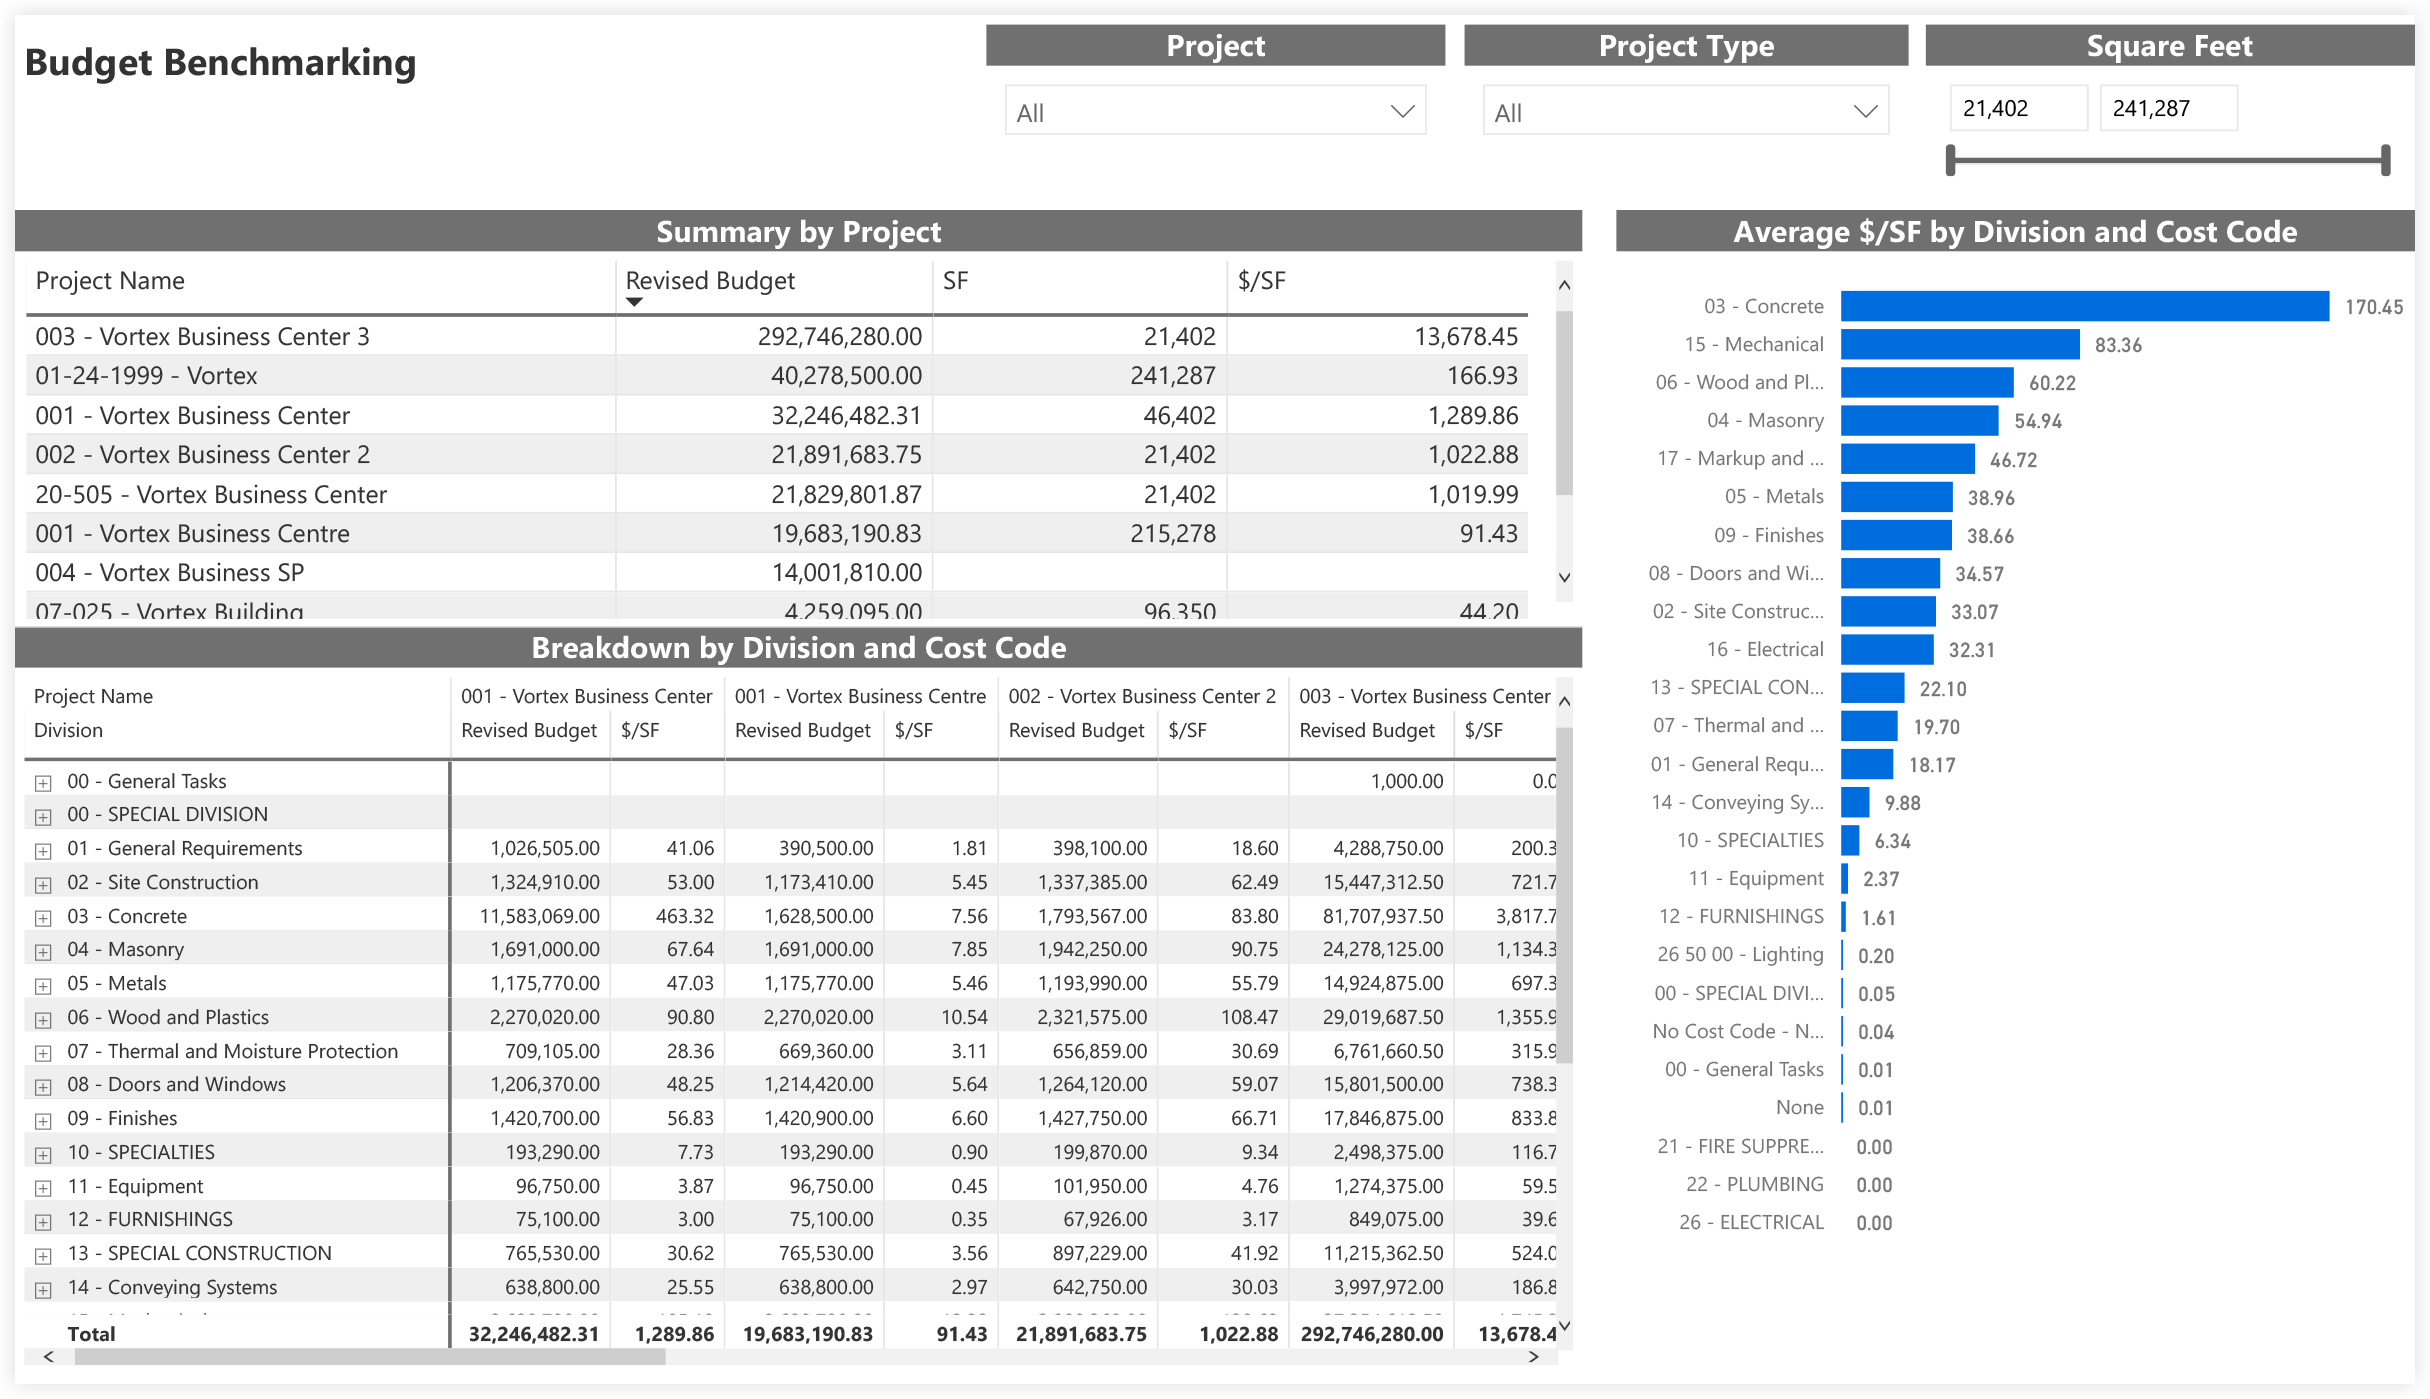Click the 002 - Vortex Business Center 2 column header
Viewport: 2430px width, 1399px height.
click(x=1142, y=696)
